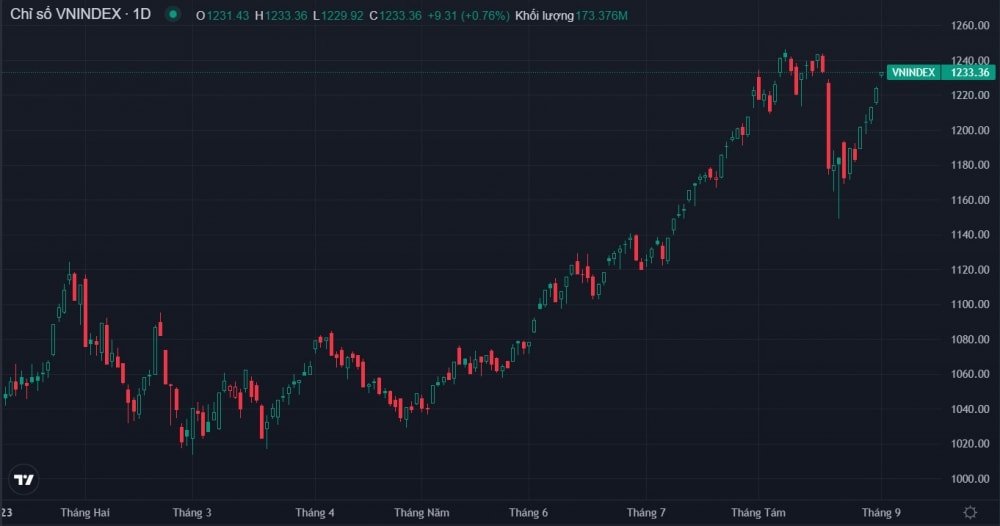Click the 1140.00 price axis label

[970, 235]
